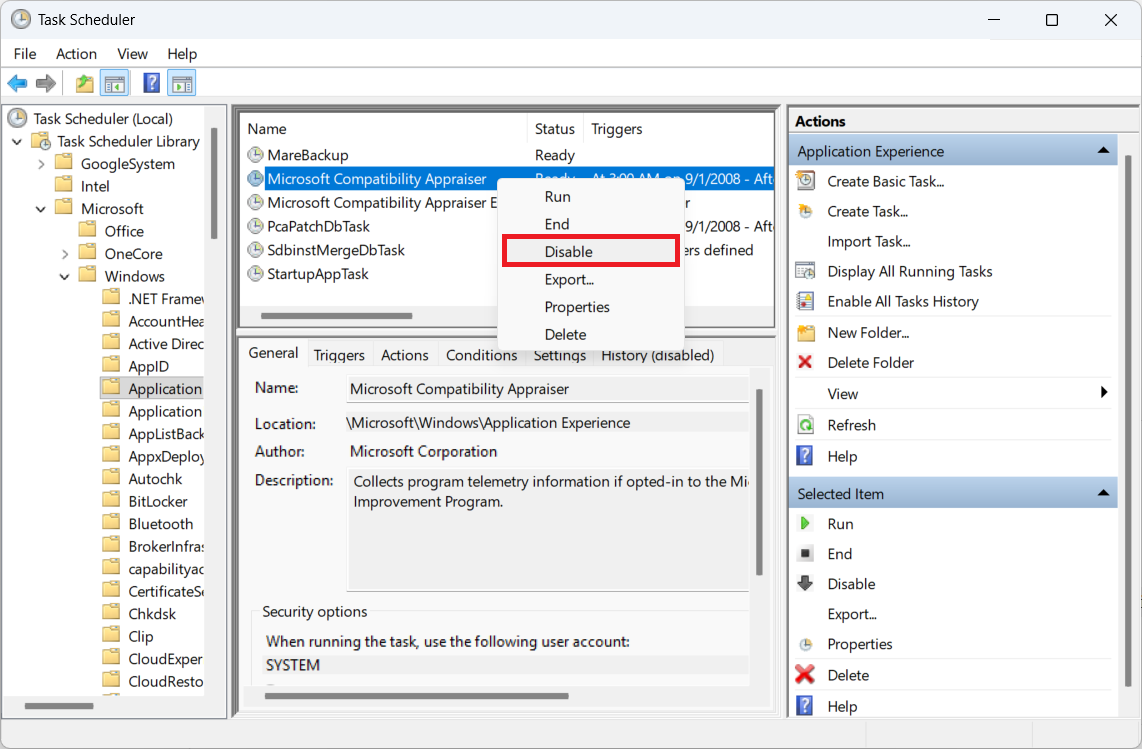Click the Show/Hide Action Pane toolbar icon
1142x749 pixels.
182,83
